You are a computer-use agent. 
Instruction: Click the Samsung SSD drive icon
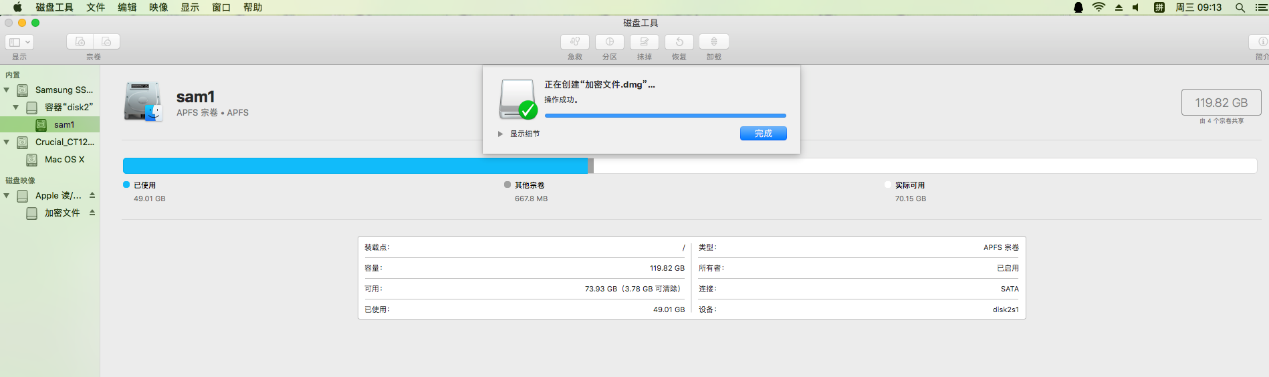[x=22, y=90]
